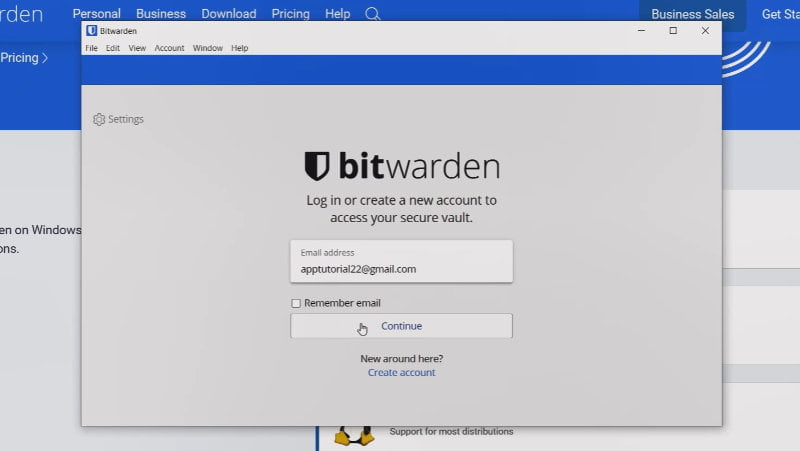
Task: Click the 'New around here?' text
Action: [402, 359]
